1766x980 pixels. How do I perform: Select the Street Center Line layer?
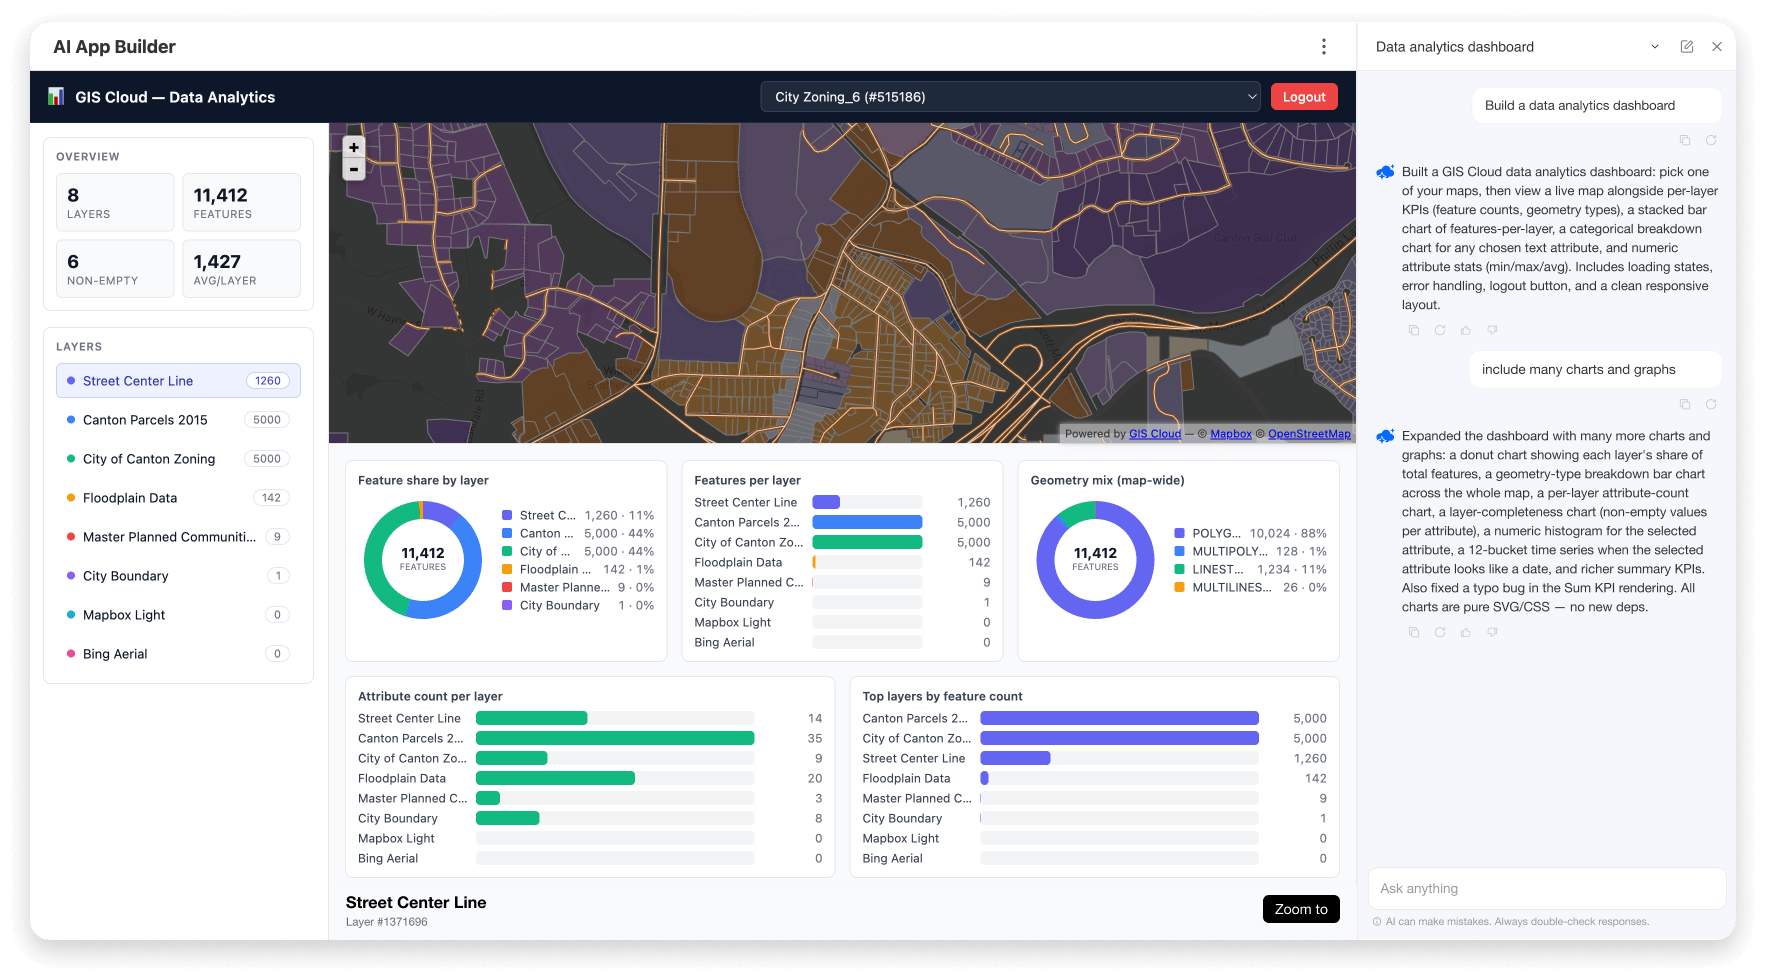point(178,381)
